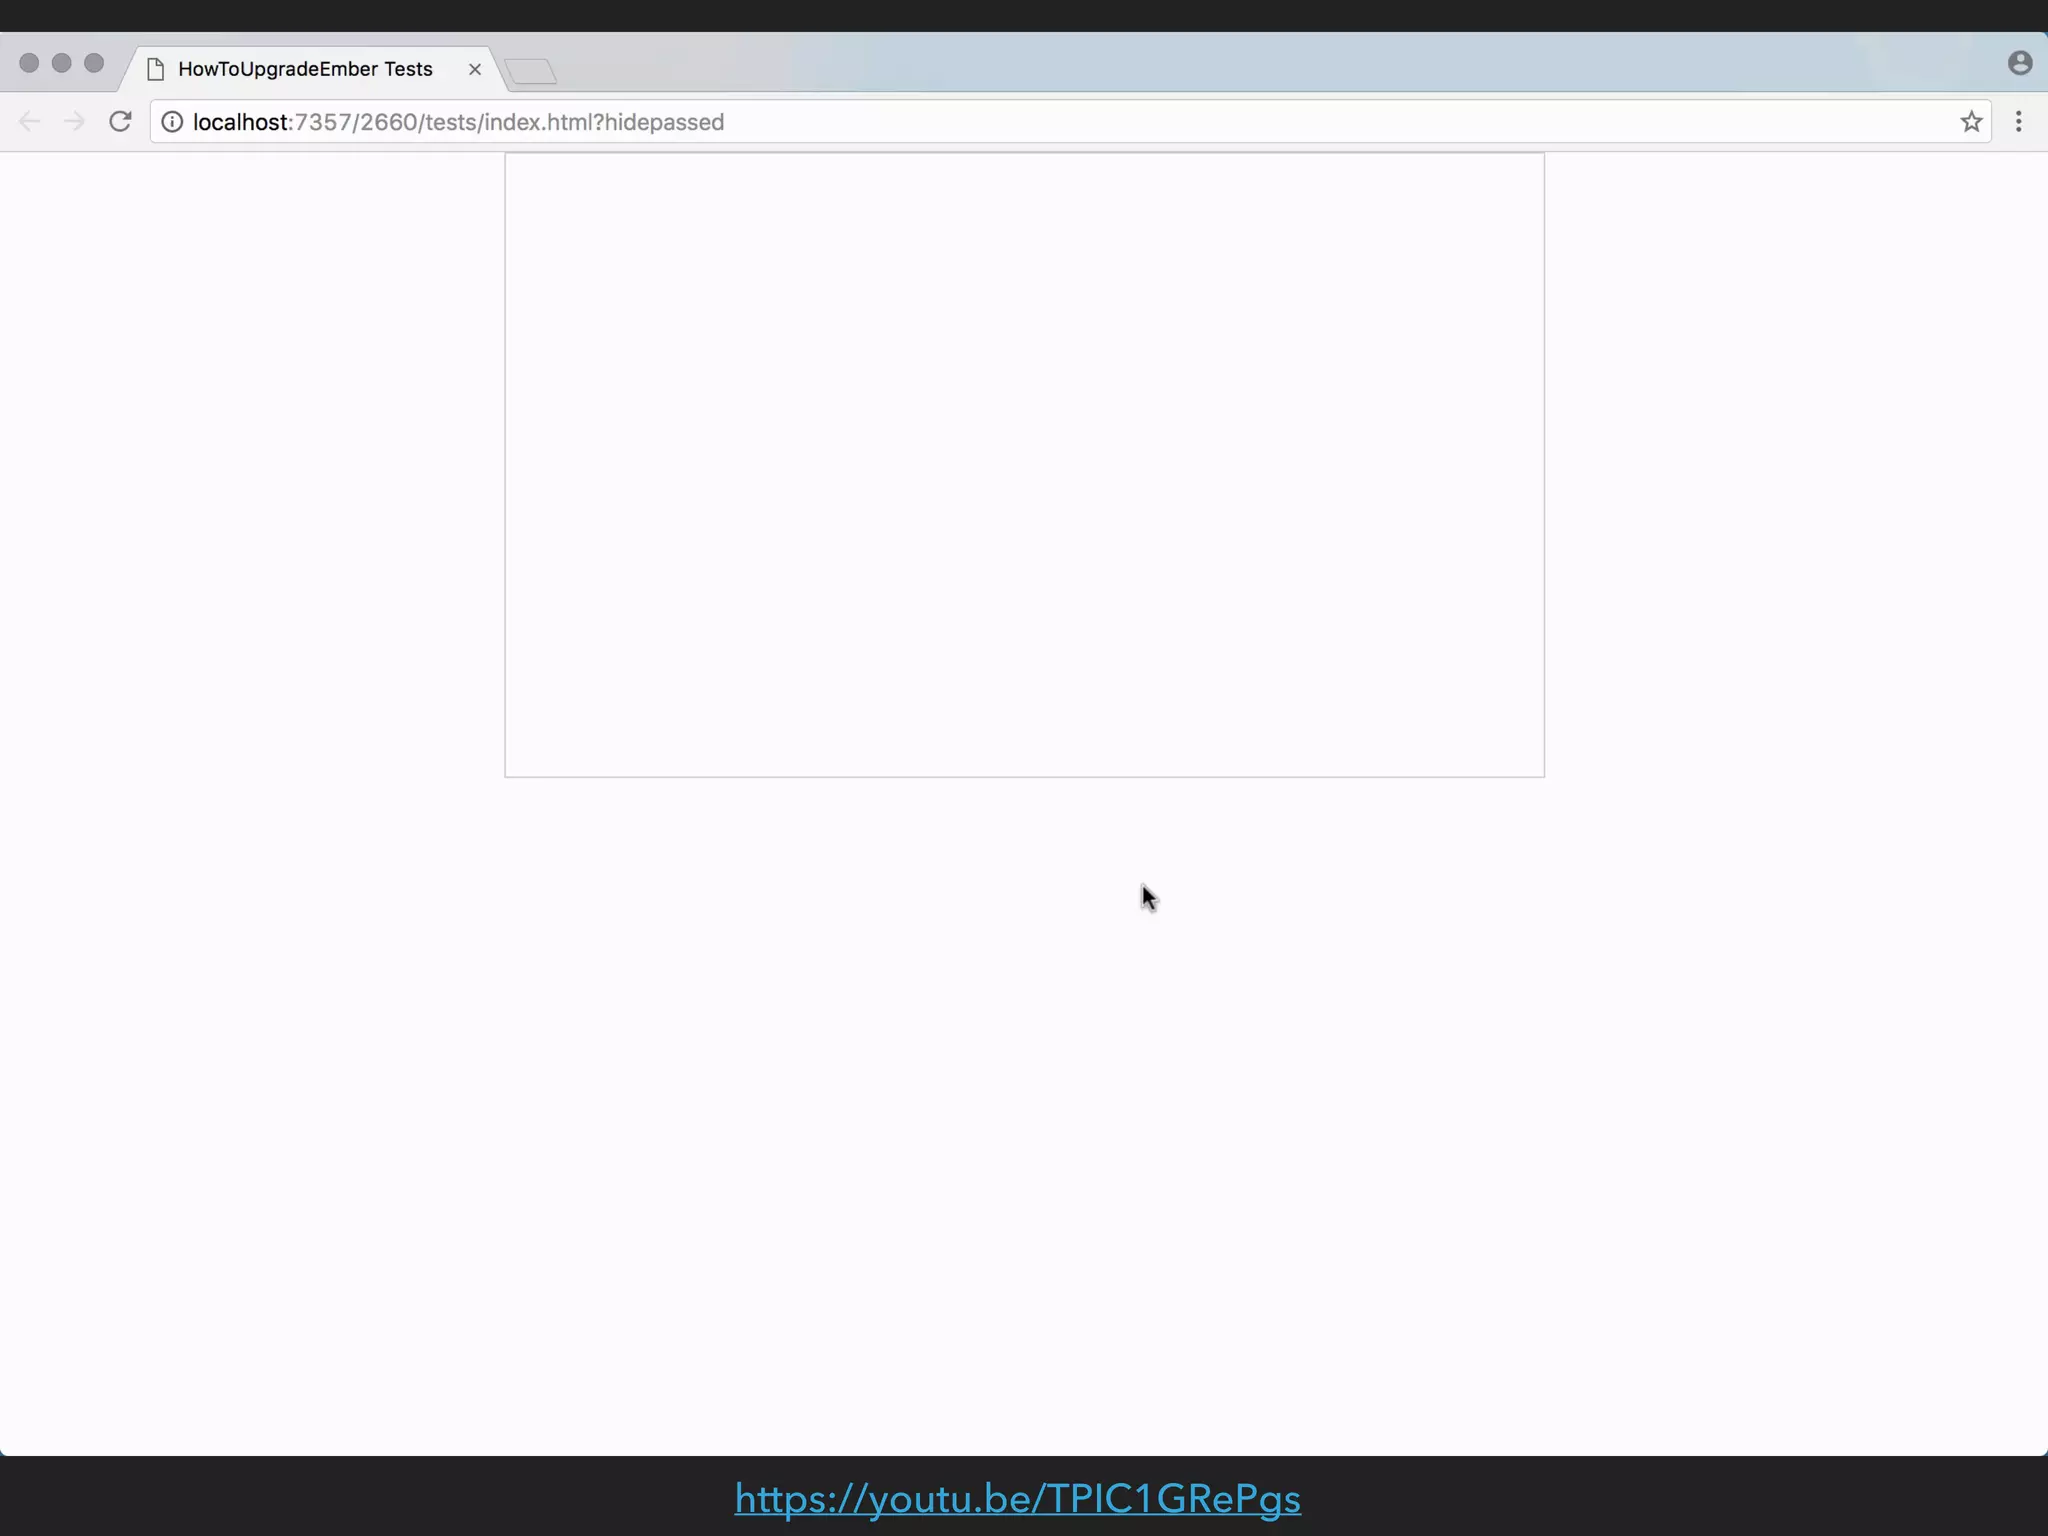Open the site information icon beside localhost
The height and width of the screenshot is (1536, 2048).
[172, 122]
